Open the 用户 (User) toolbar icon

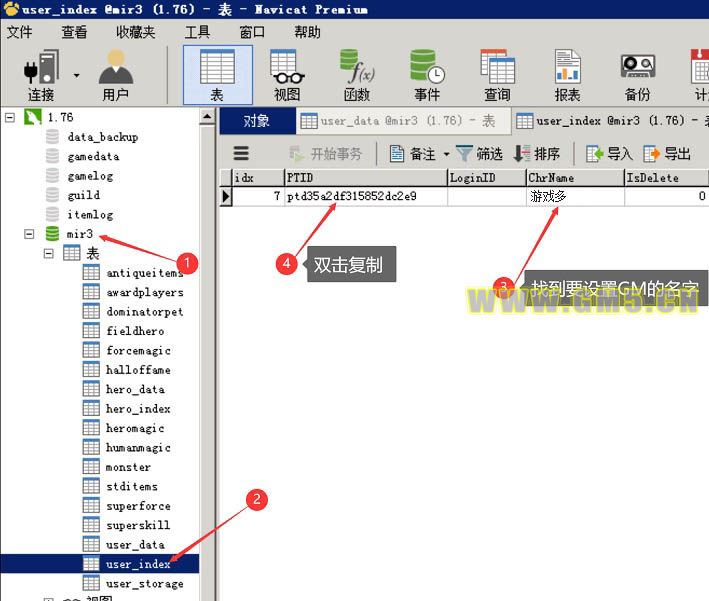tap(116, 74)
